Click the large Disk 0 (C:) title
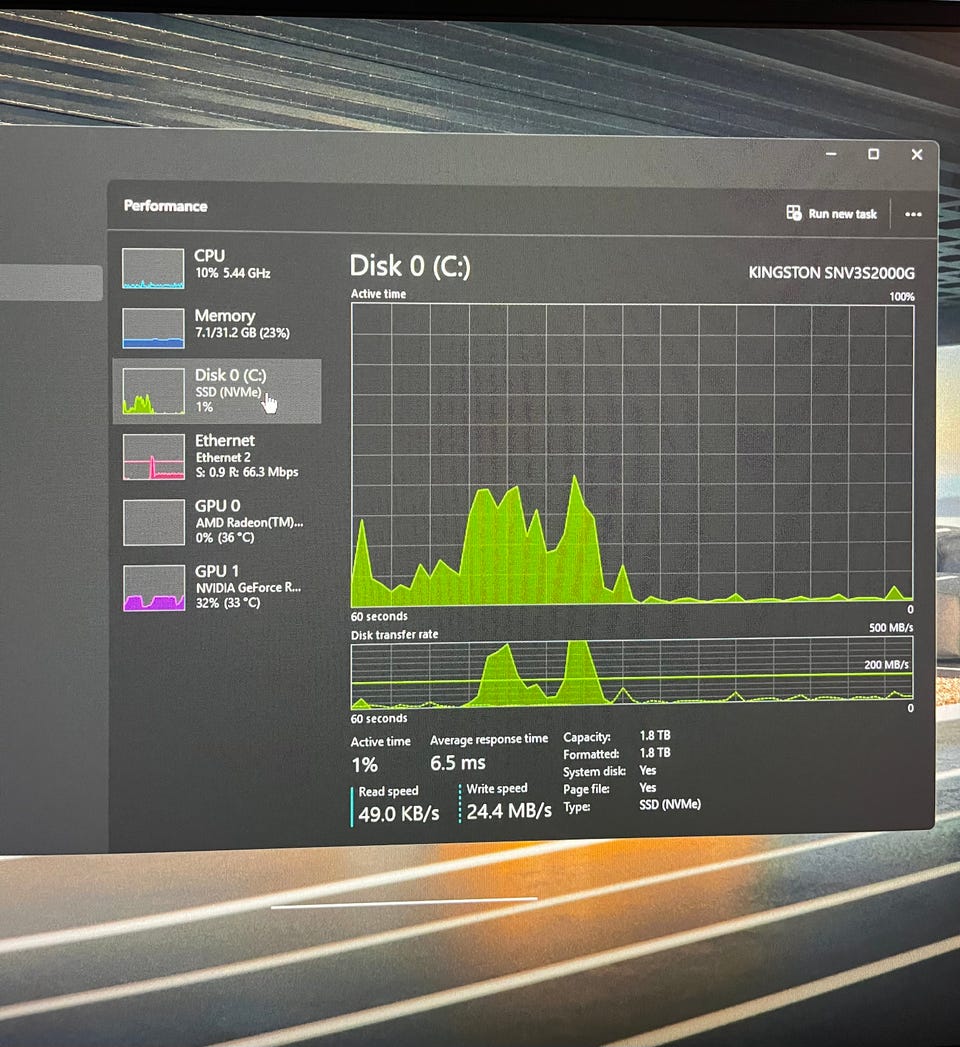960x1047 pixels. pos(409,266)
